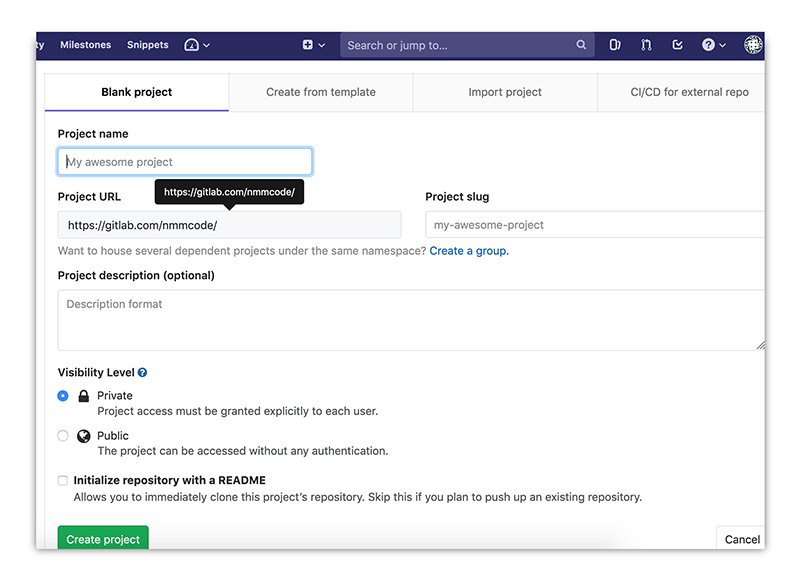Click the globe icon beside Public
Screen dimensions: 800x584
[83, 435]
